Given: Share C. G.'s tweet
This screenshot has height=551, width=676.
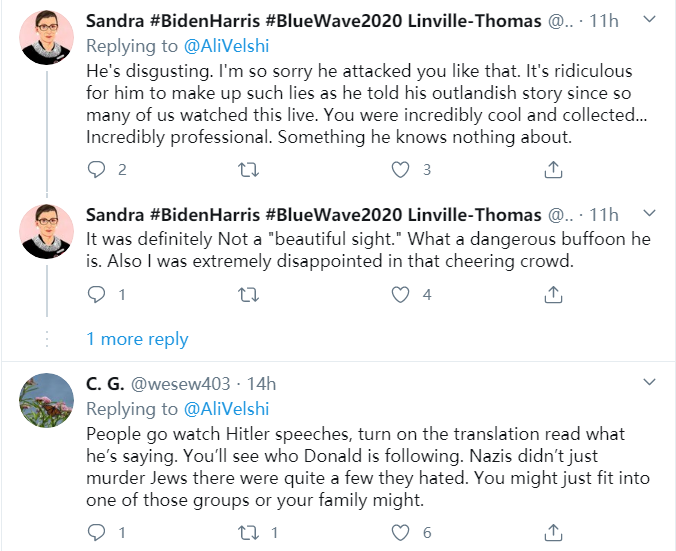Looking at the screenshot, I should coord(553,532).
